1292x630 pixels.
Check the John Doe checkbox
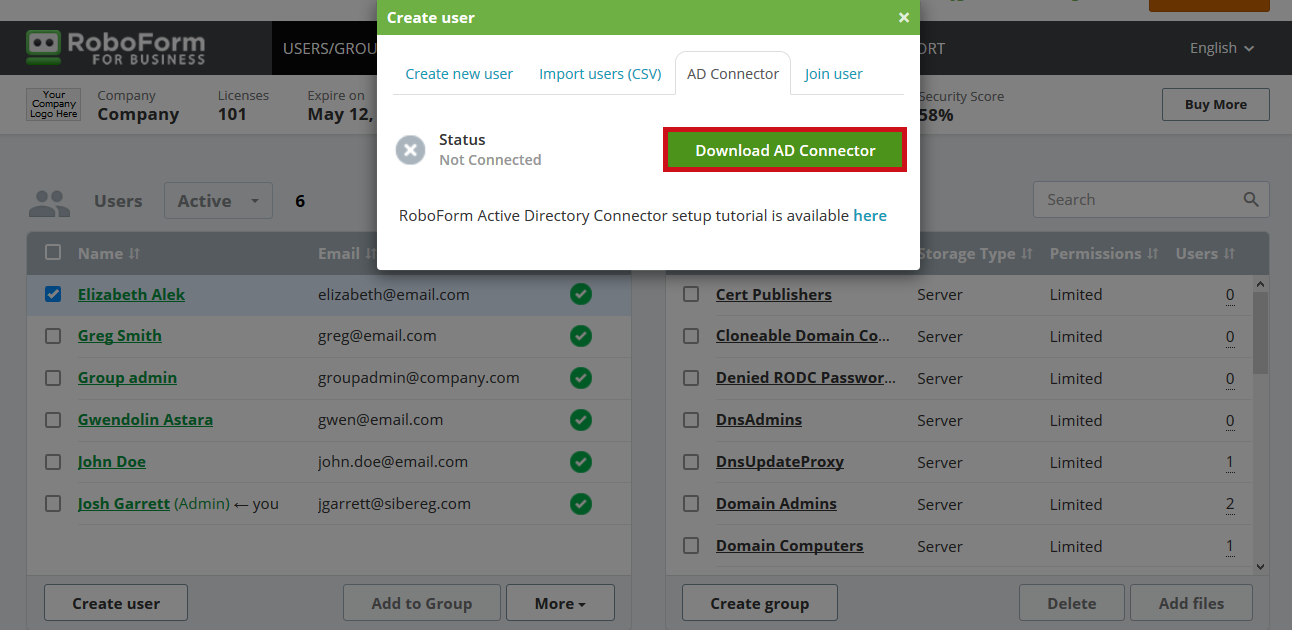point(53,462)
